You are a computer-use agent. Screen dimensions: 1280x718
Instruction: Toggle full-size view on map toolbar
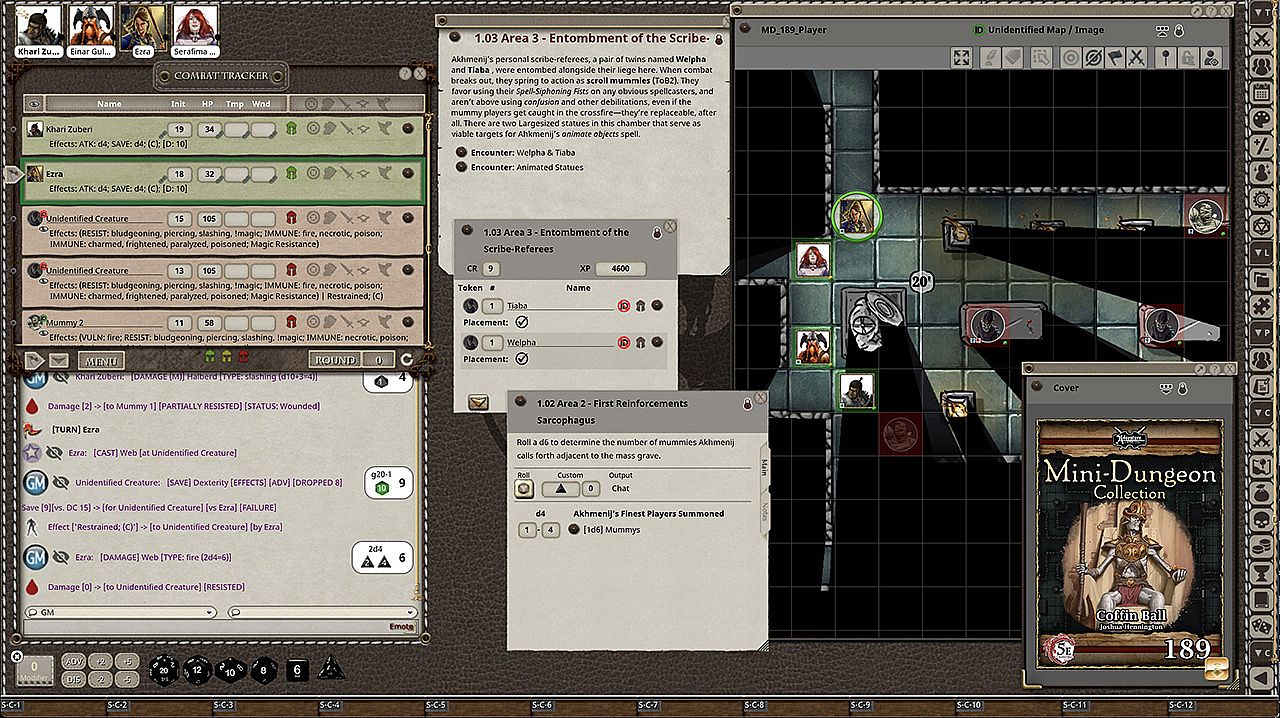click(x=961, y=59)
